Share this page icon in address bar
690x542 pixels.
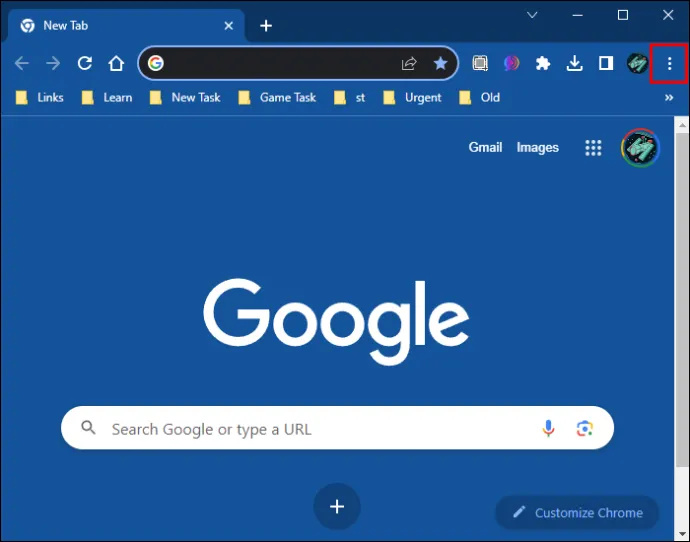click(x=409, y=63)
